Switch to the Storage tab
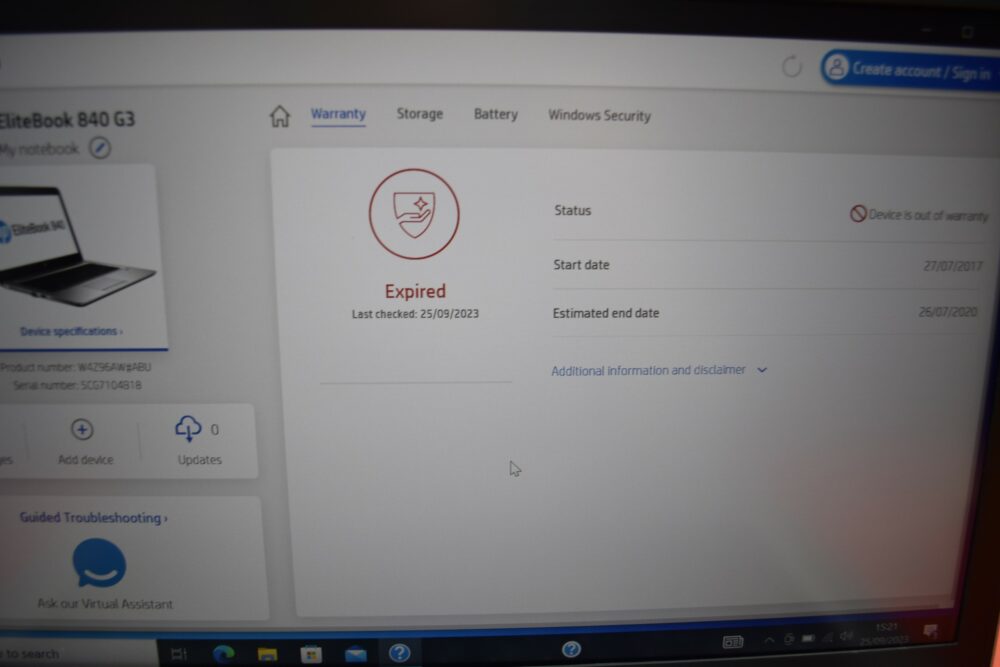This screenshot has width=1000, height=667. coord(420,114)
